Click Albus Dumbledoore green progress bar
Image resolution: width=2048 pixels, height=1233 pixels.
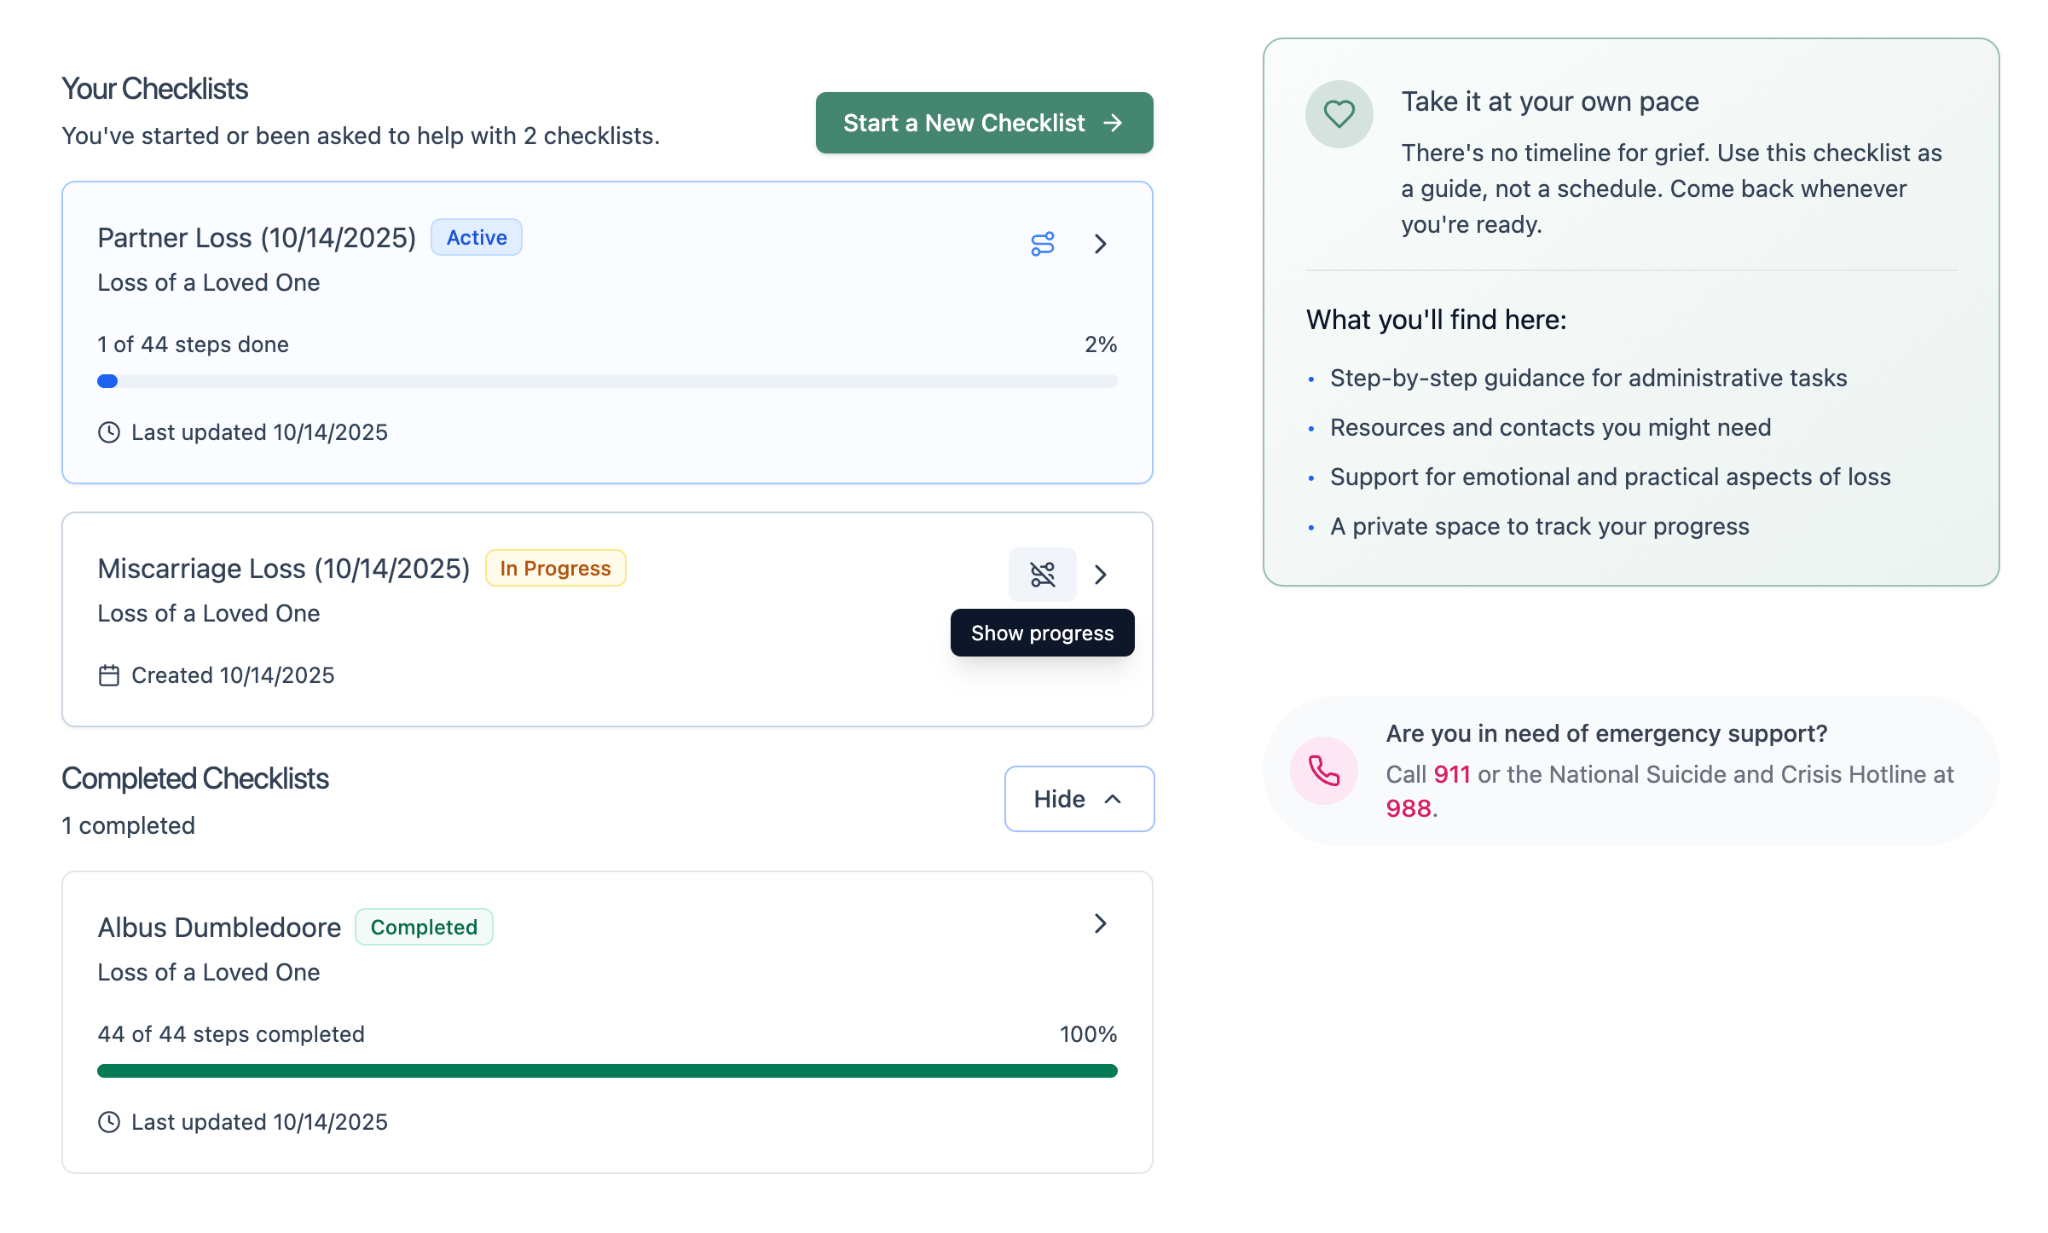click(x=607, y=1071)
